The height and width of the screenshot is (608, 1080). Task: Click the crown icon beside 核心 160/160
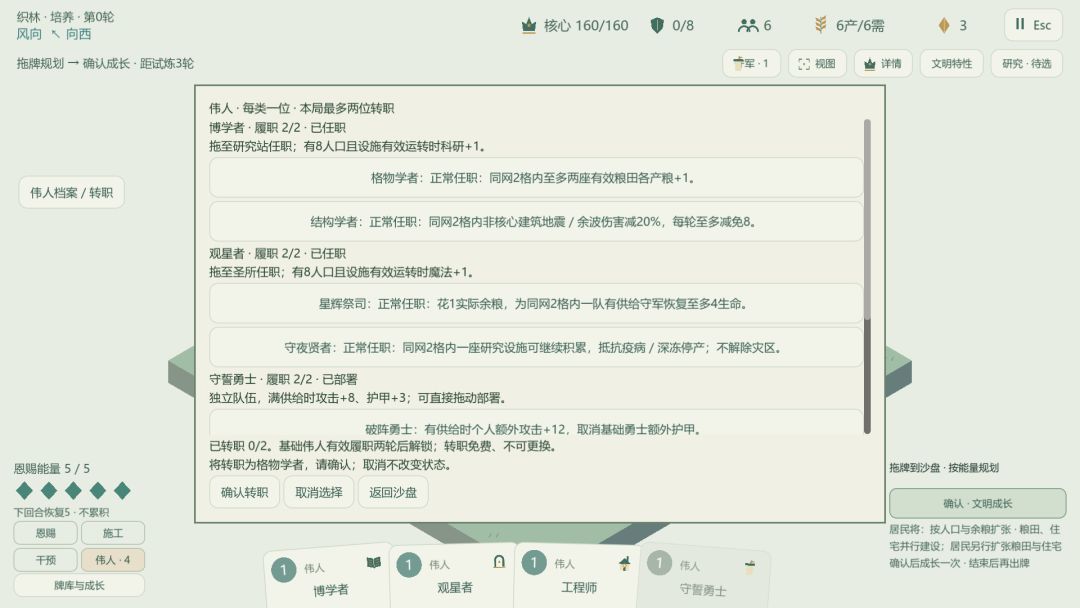click(528, 25)
